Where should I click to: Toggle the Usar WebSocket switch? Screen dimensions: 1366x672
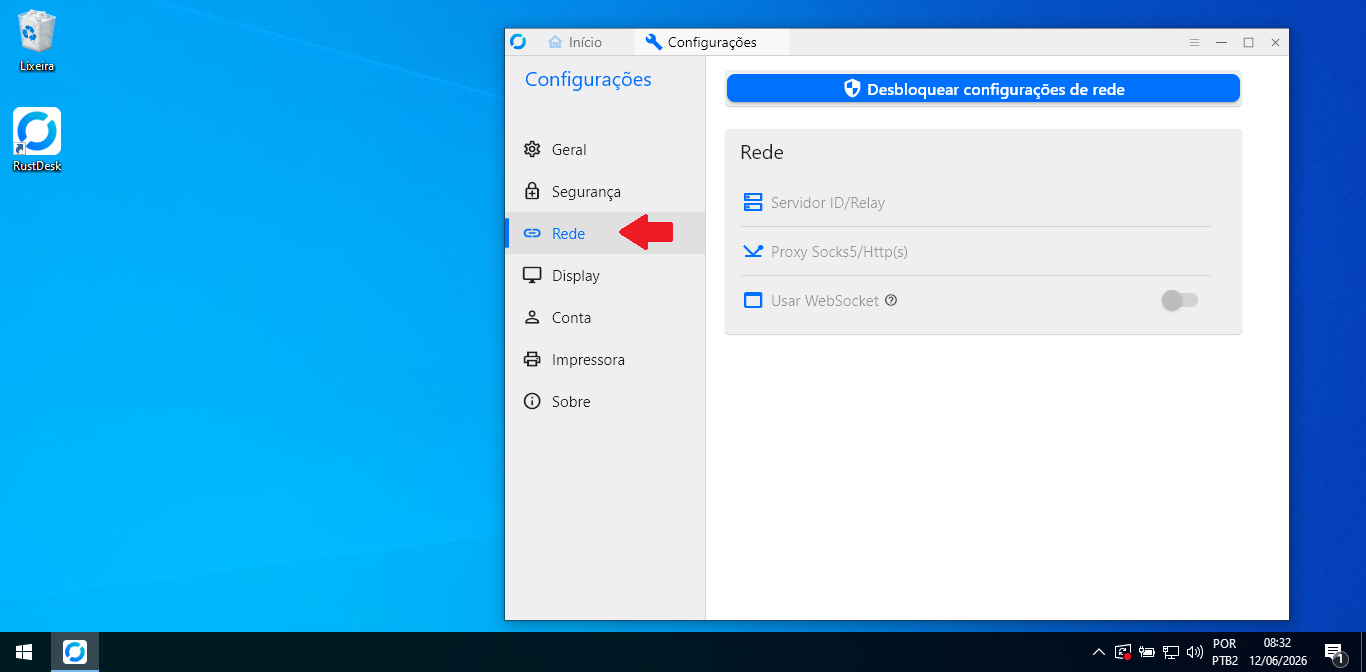coord(1179,300)
